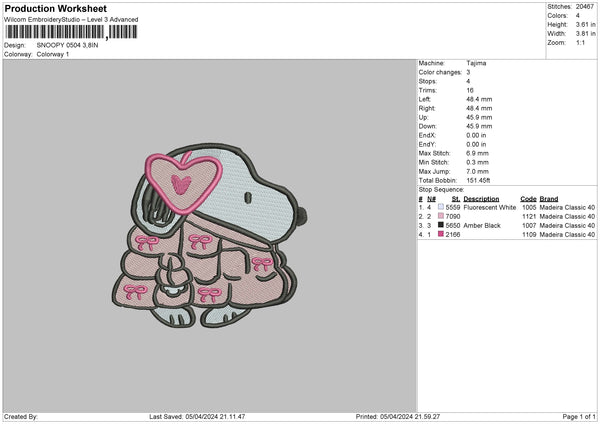Click the Amber Black thread swatch
The image size is (600, 424).
coord(441,225)
